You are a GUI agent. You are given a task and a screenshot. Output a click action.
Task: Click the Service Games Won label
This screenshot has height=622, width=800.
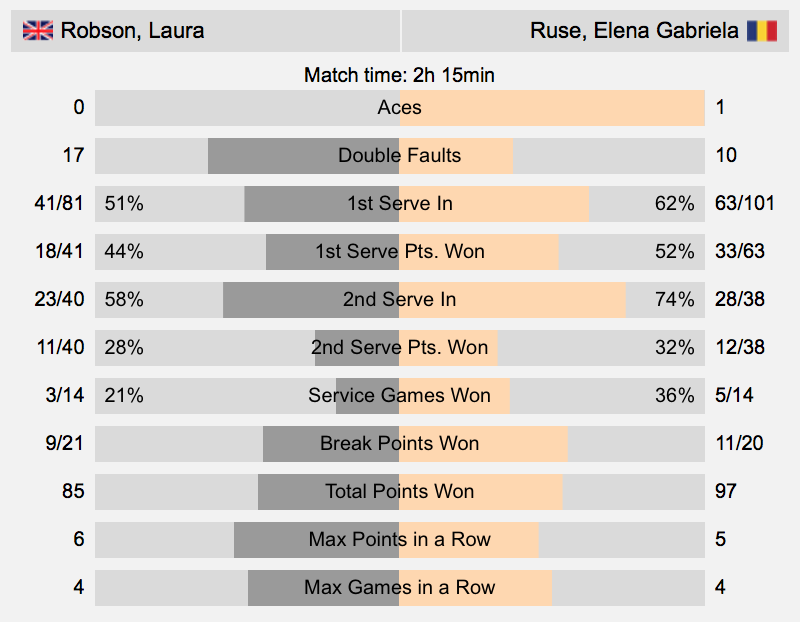tap(399, 395)
